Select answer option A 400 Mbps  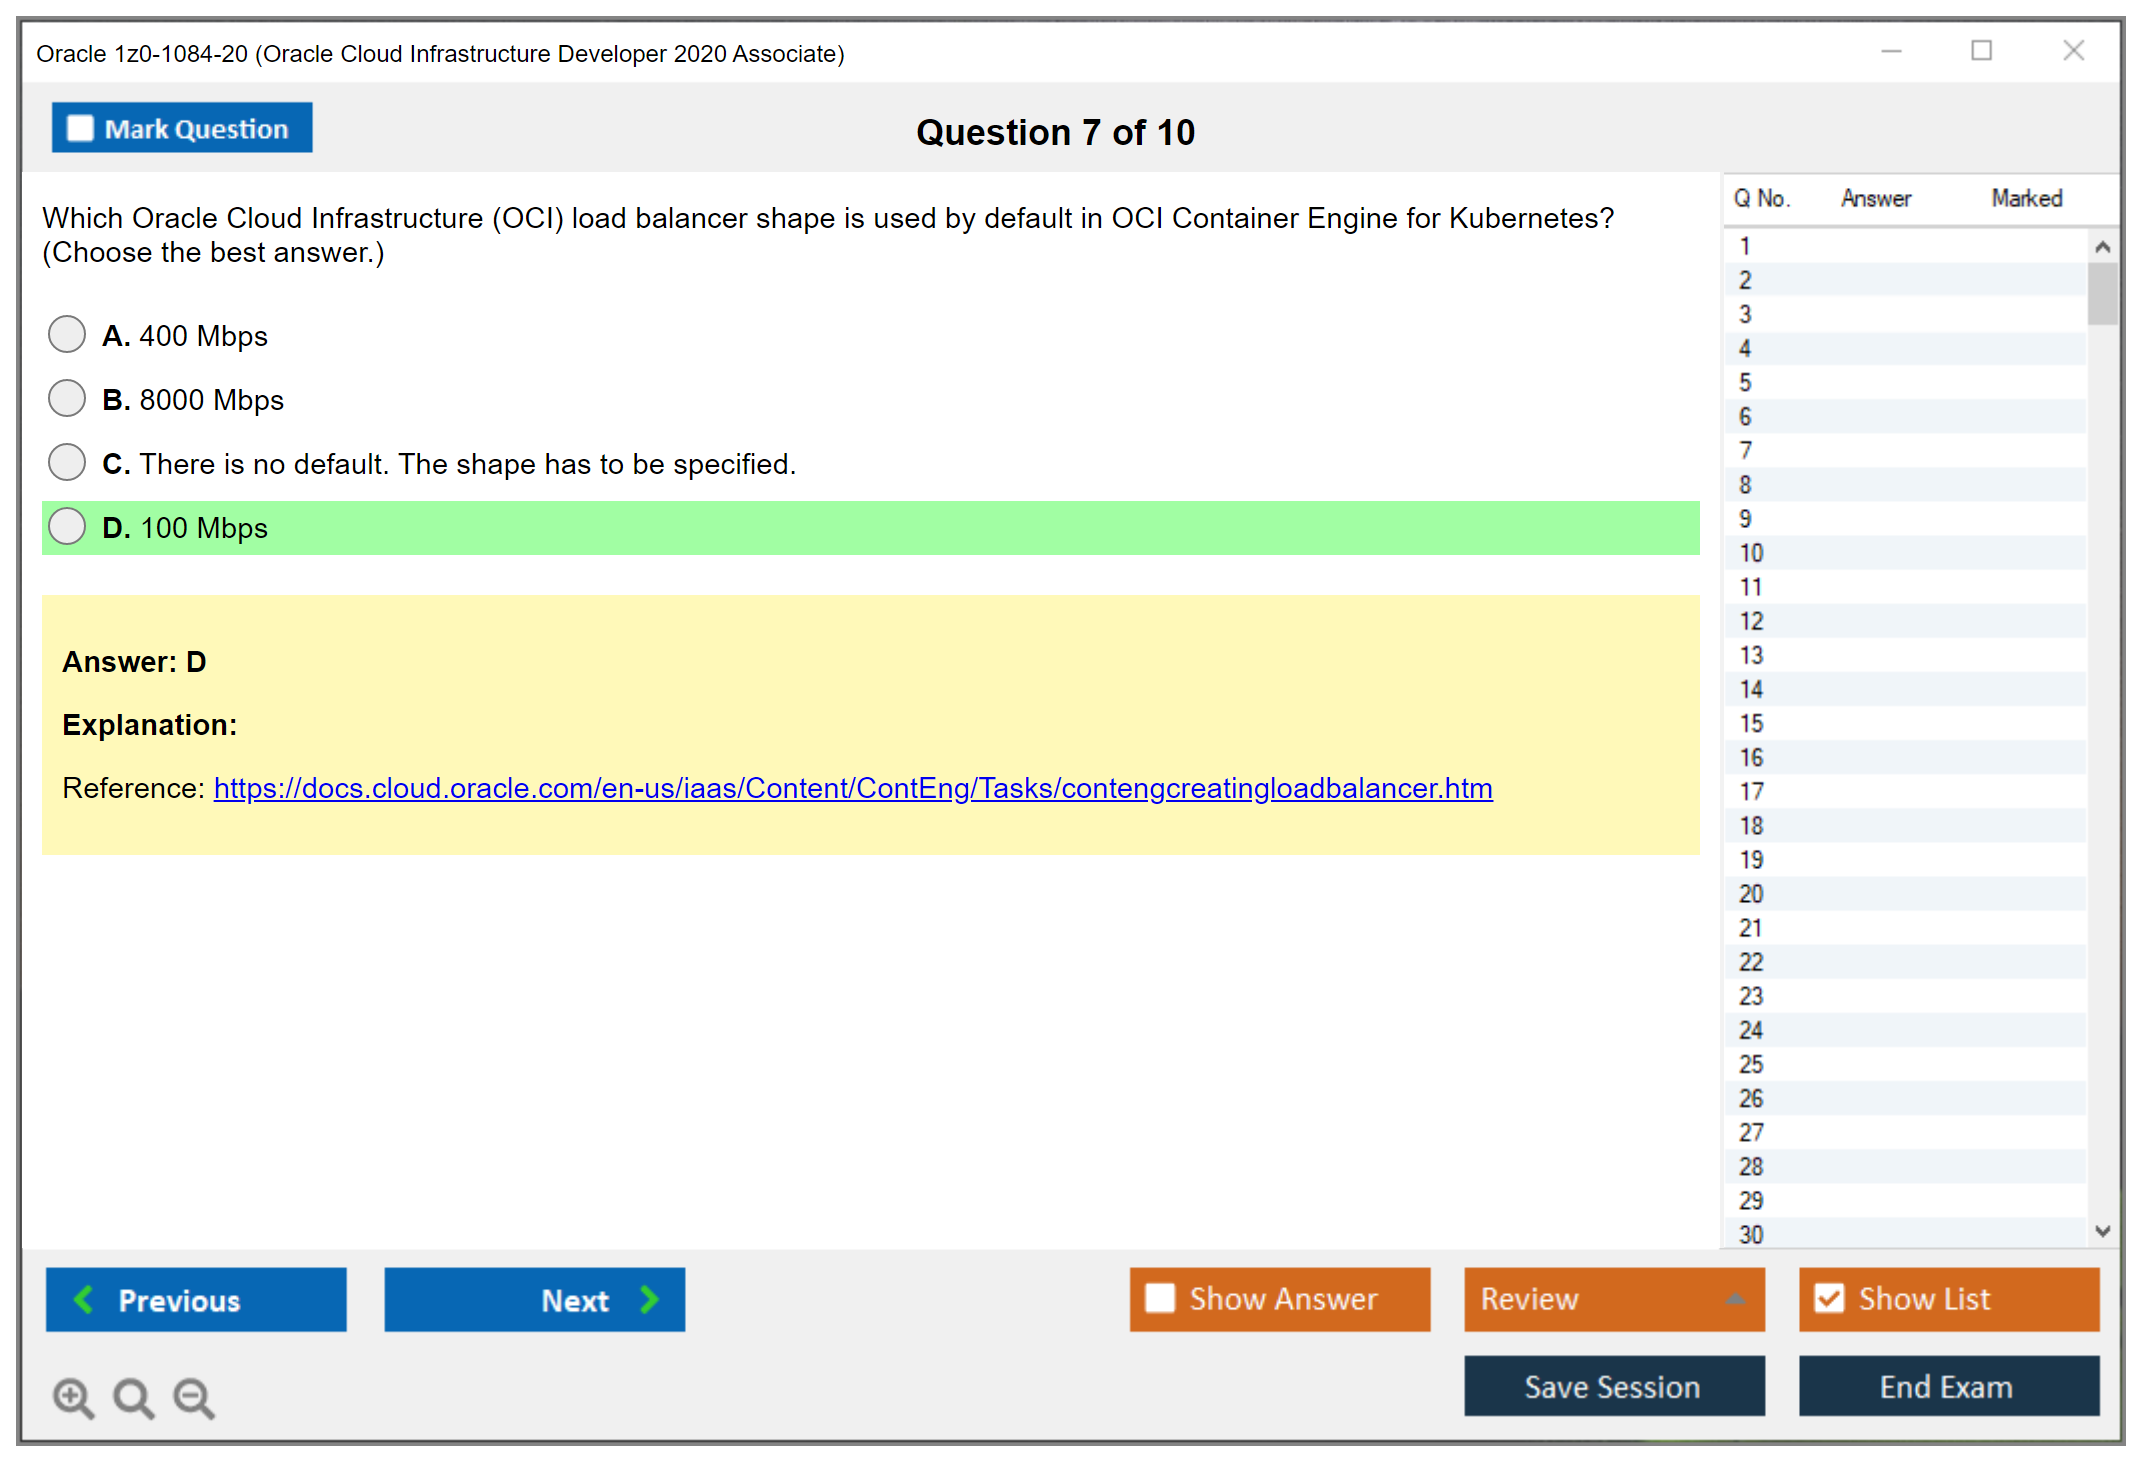pos(67,335)
